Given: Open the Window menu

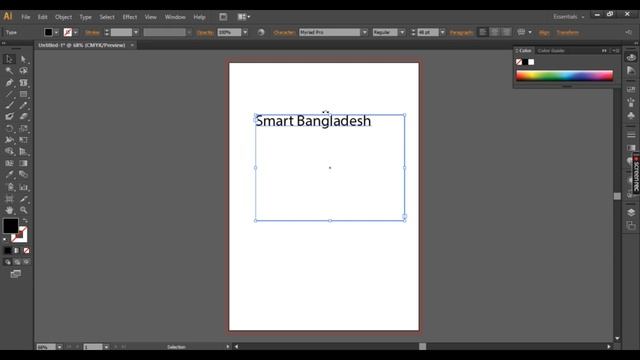Looking at the screenshot, I should pos(175,17).
